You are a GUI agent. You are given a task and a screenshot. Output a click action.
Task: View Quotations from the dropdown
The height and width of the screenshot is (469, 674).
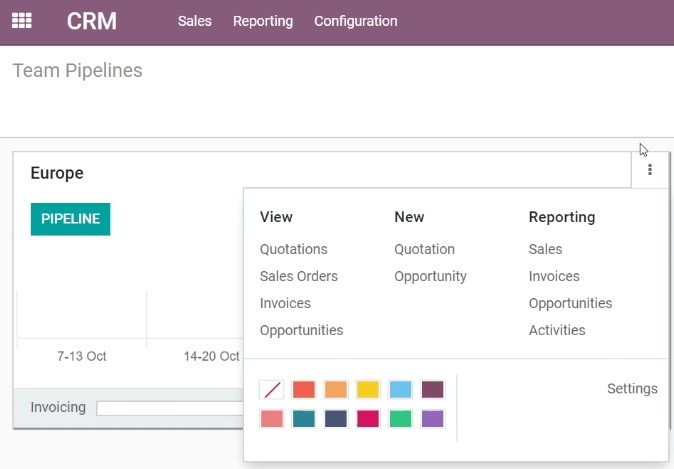click(294, 249)
